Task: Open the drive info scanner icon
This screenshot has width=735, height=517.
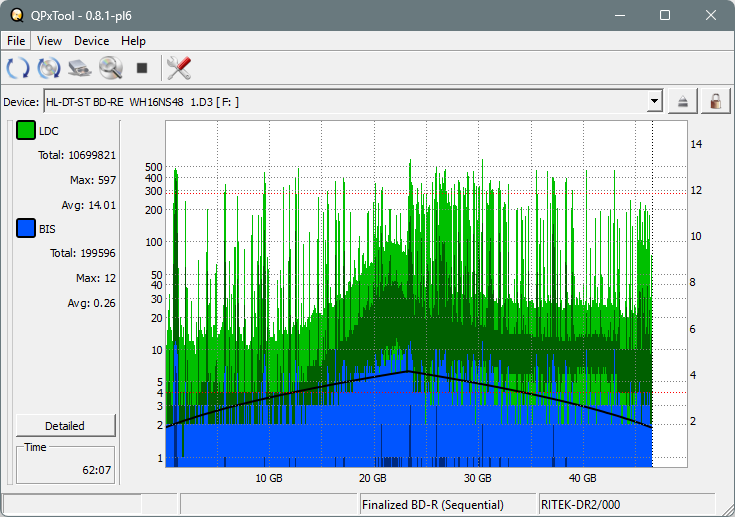Action: [80, 68]
